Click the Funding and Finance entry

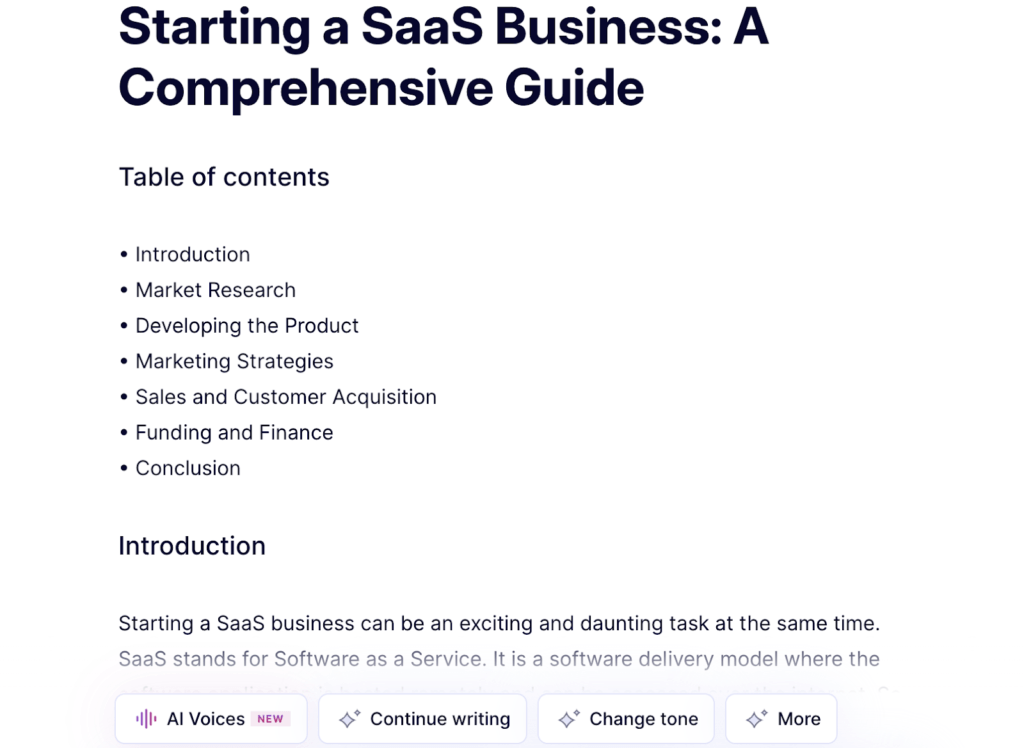(234, 432)
